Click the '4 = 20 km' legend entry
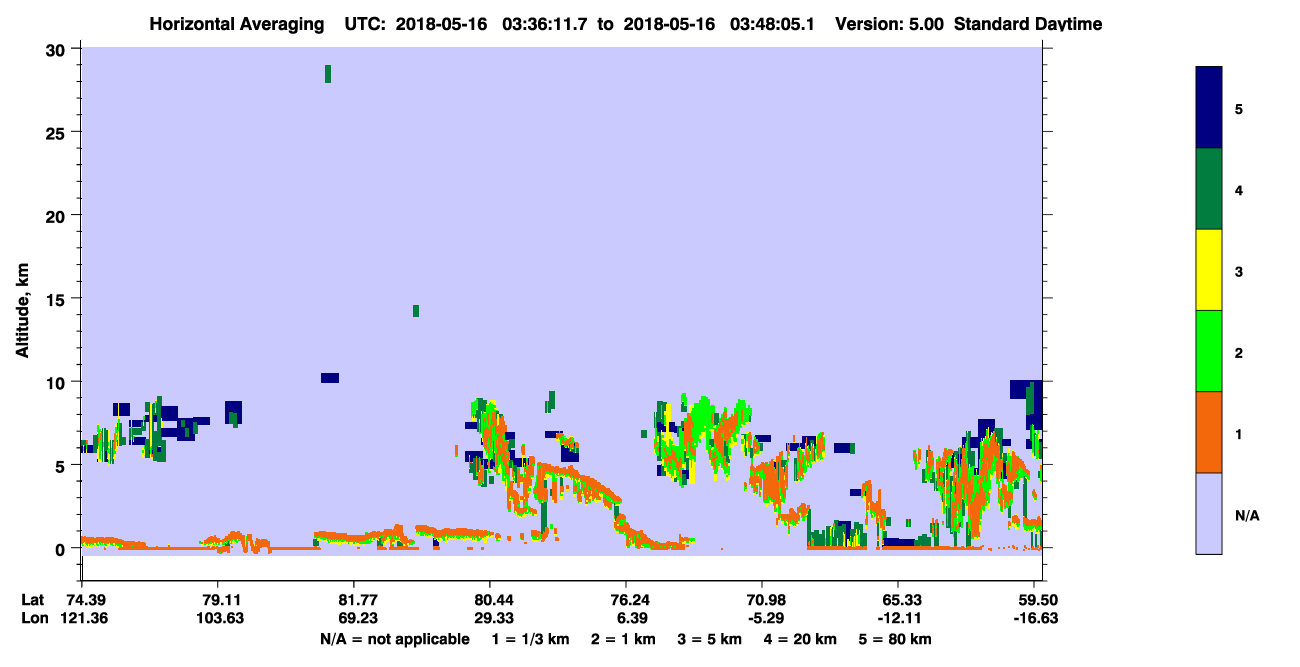 click(x=801, y=639)
